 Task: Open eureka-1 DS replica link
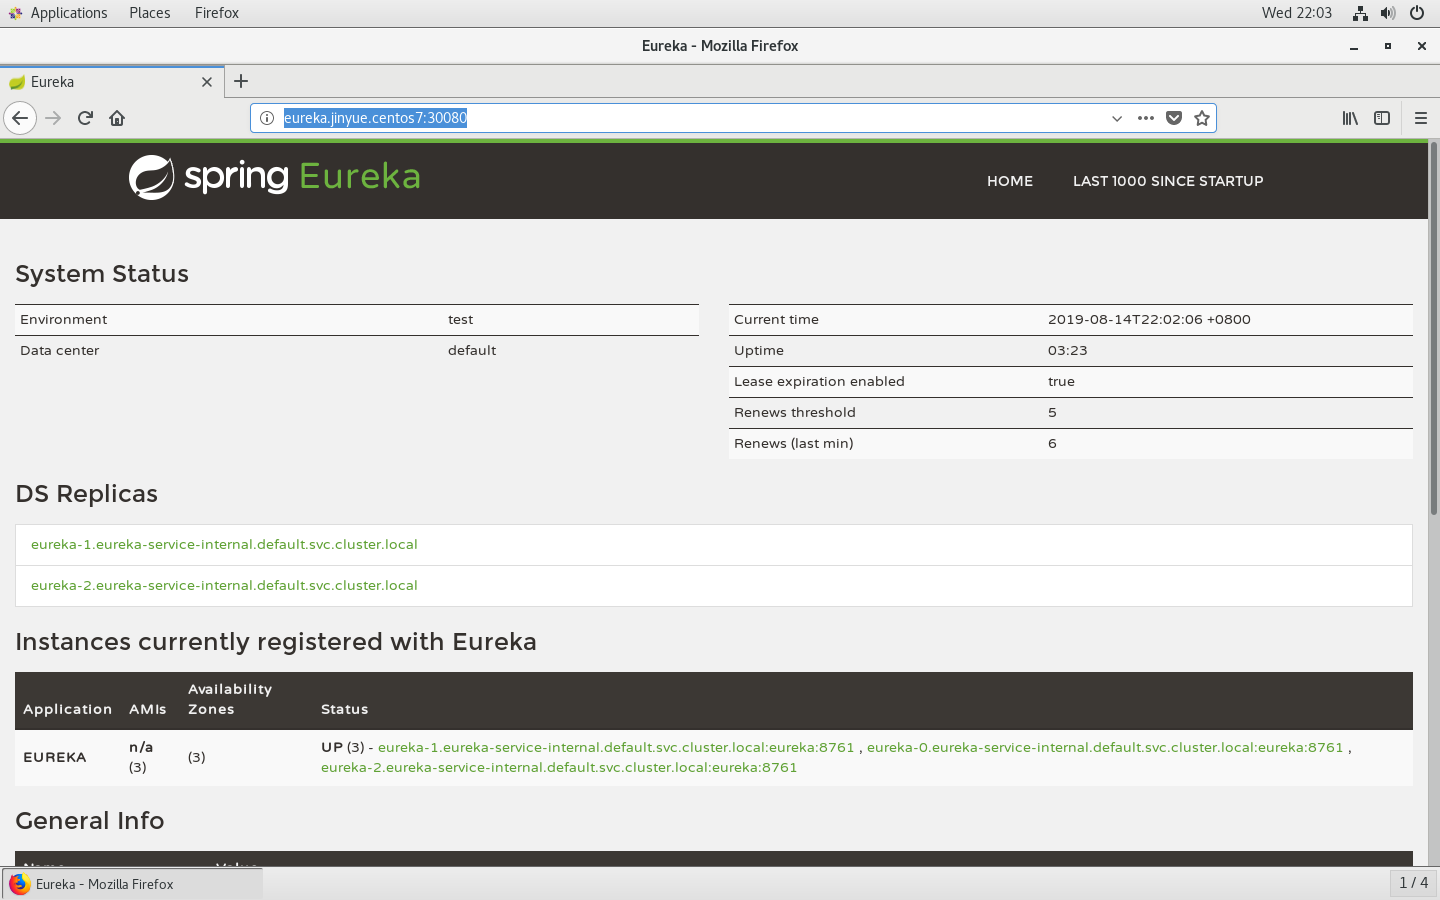coord(224,545)
